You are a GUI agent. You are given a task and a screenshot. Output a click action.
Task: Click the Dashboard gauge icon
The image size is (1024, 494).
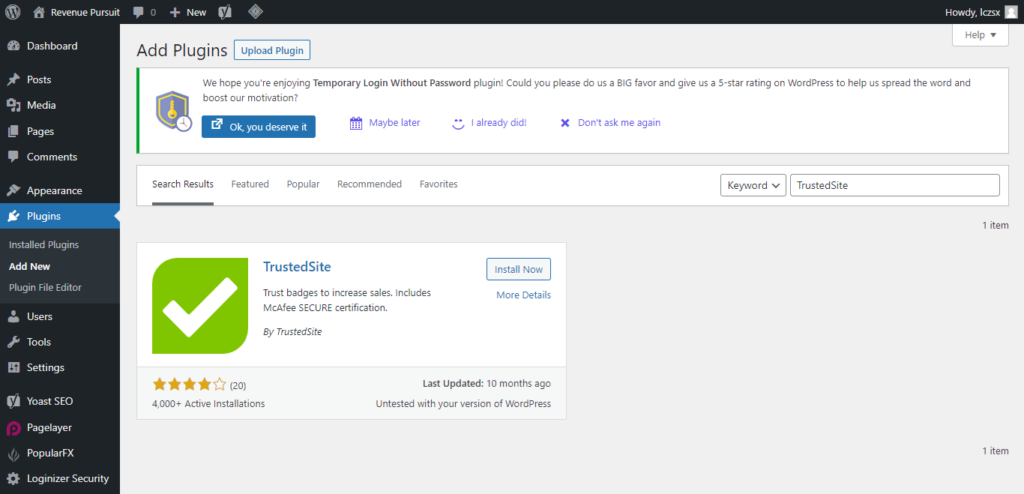pos(13,46)
